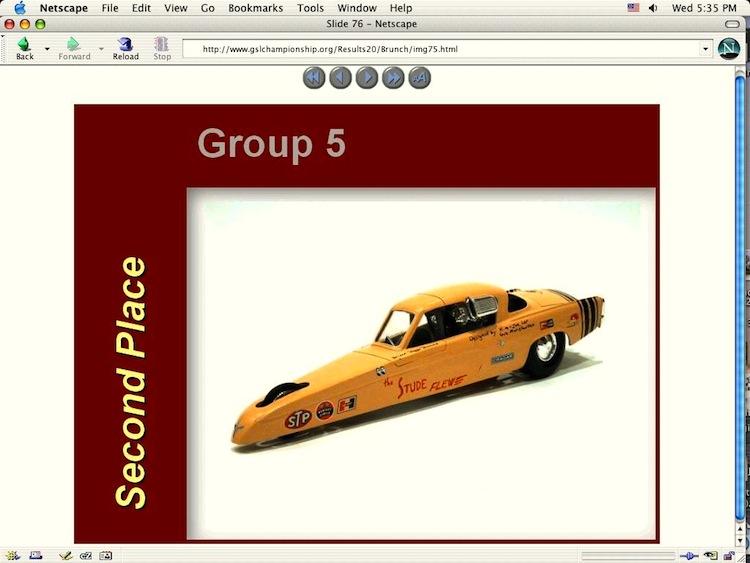750x563 pixels.
Task: Toggle online/offline plug icon
Action: click(x=689, y=555)
